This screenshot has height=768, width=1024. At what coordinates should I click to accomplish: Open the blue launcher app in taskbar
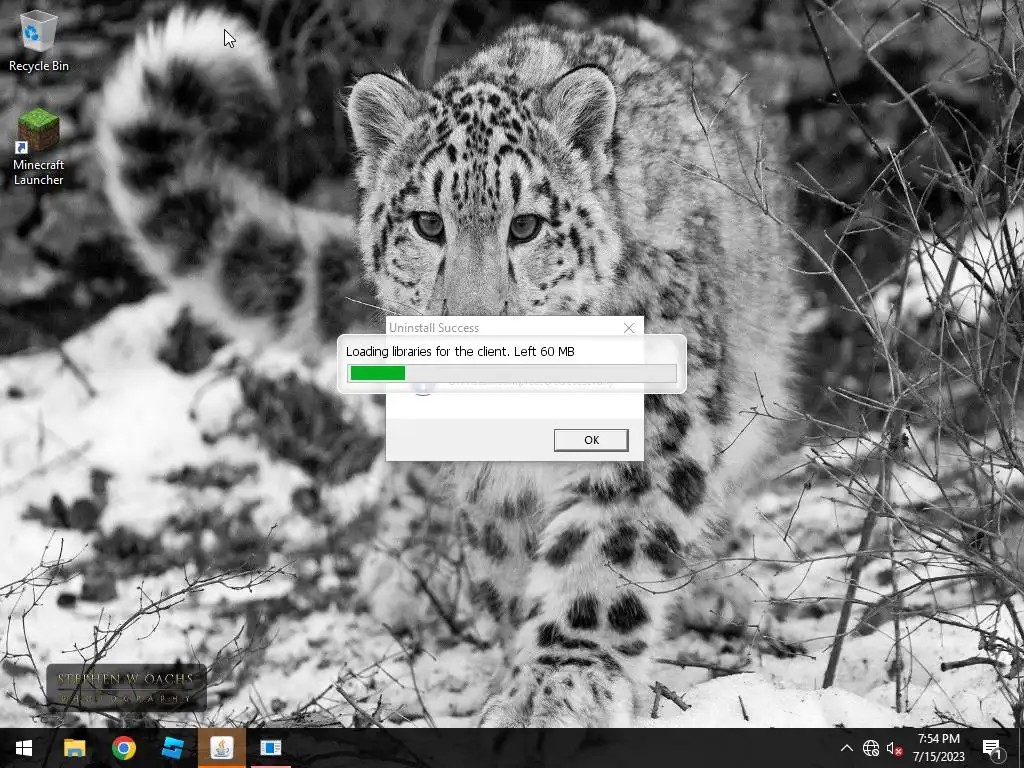tap(172, 748)
